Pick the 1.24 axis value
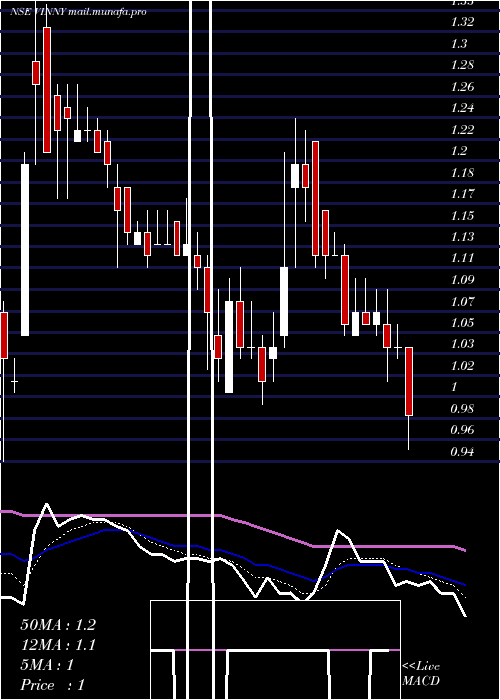 [462, 108]
